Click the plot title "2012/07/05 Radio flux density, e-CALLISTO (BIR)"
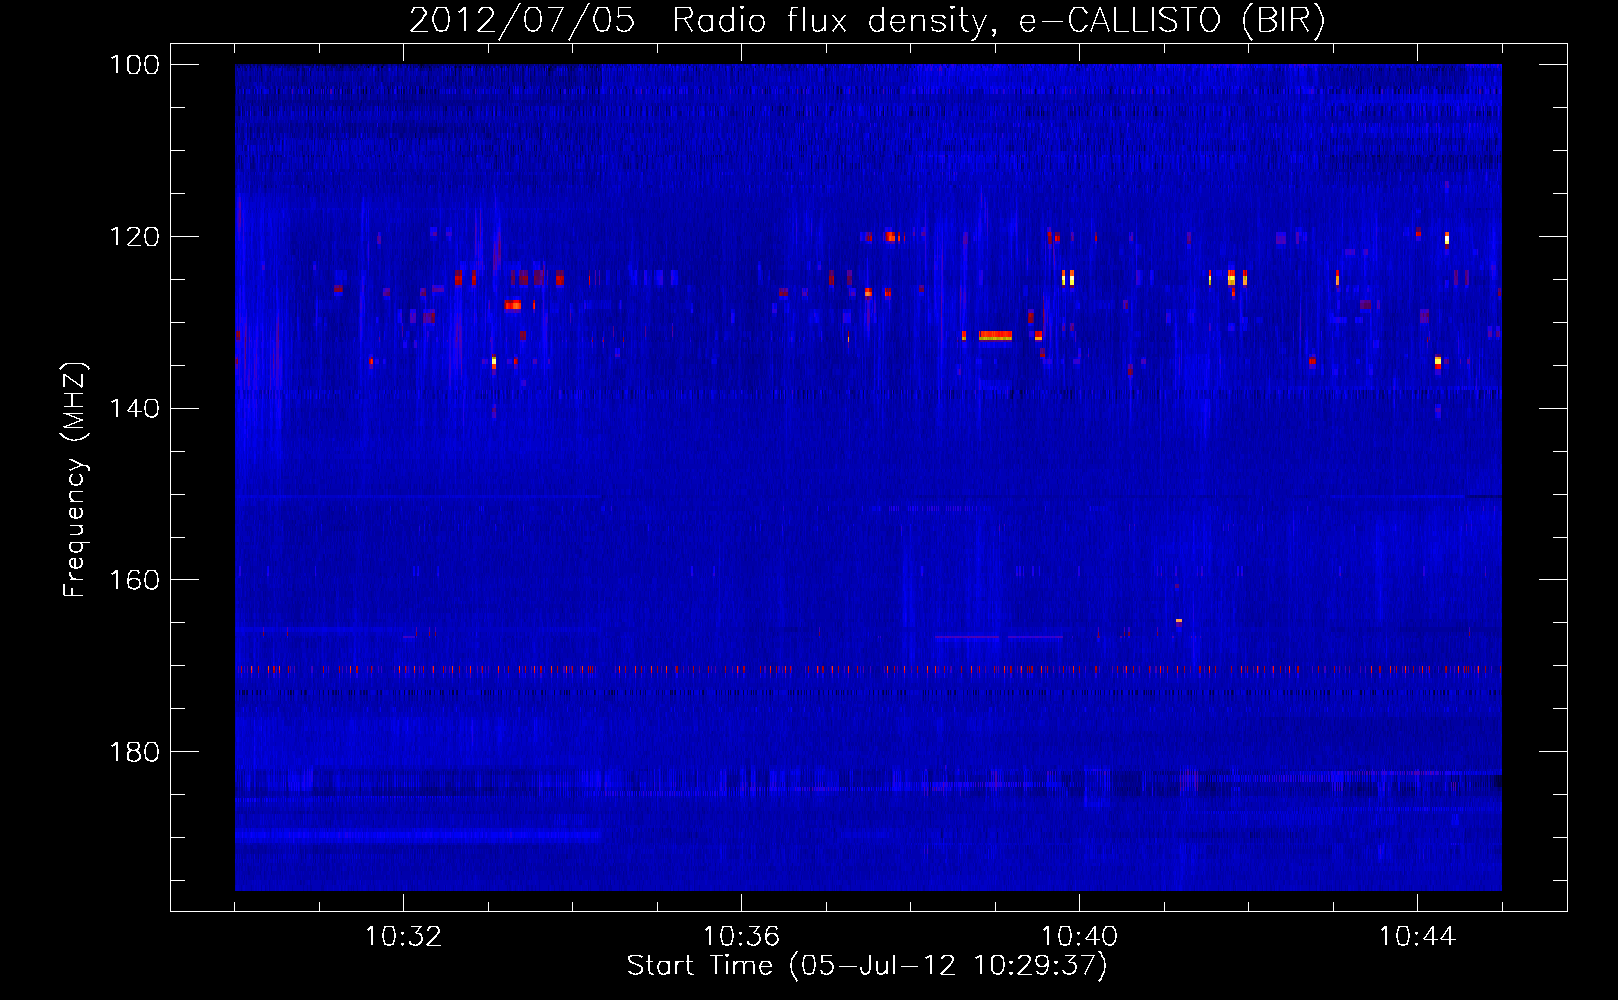1618x1000 pixels. click(867, 20)
